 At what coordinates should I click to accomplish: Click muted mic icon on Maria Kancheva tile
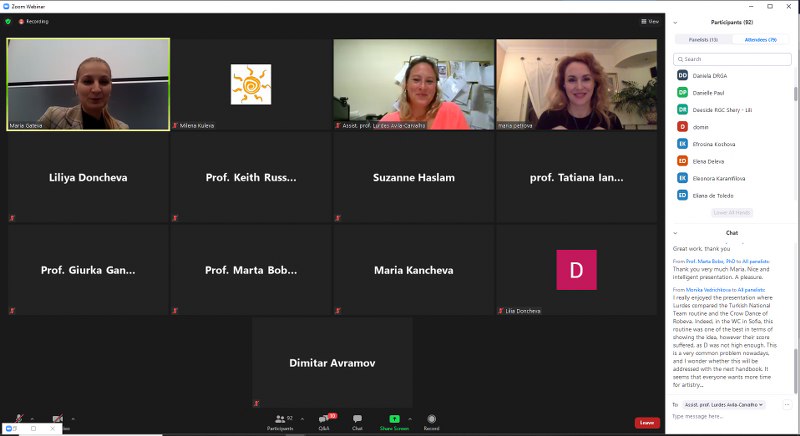[337, 311]
